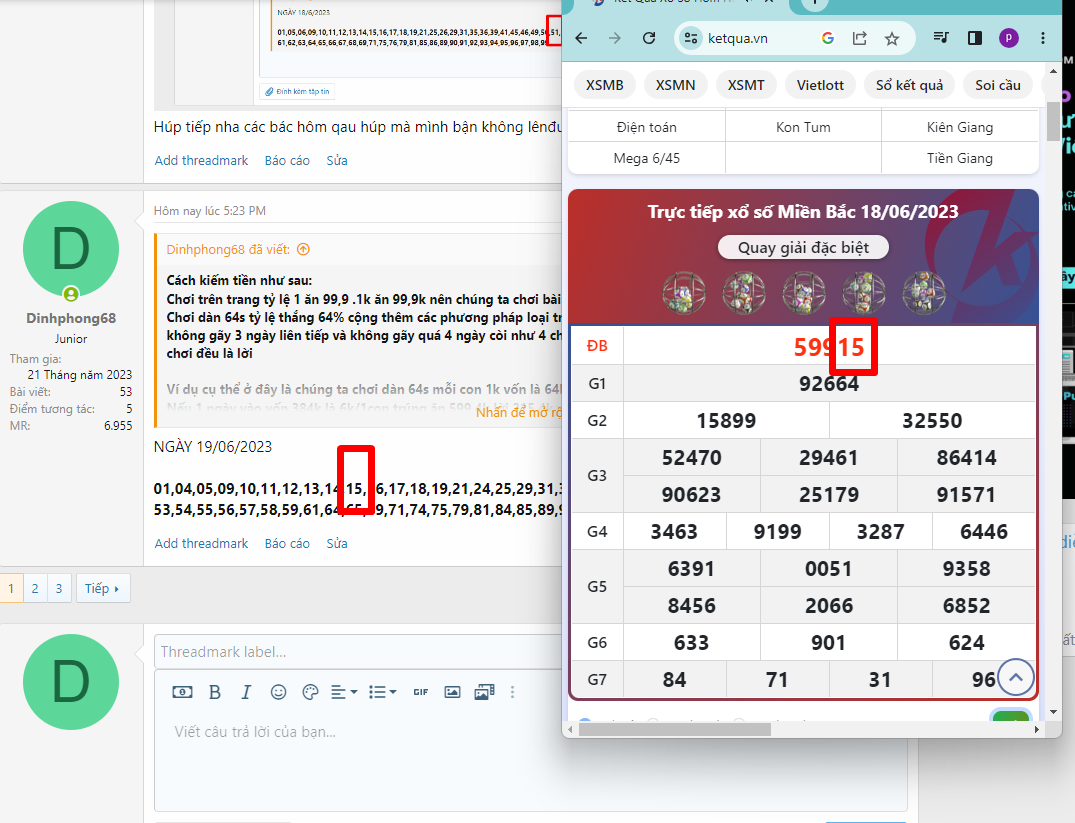Go to forum page 2
This screenshot has height=823, width=1075.
pos(35,588)
